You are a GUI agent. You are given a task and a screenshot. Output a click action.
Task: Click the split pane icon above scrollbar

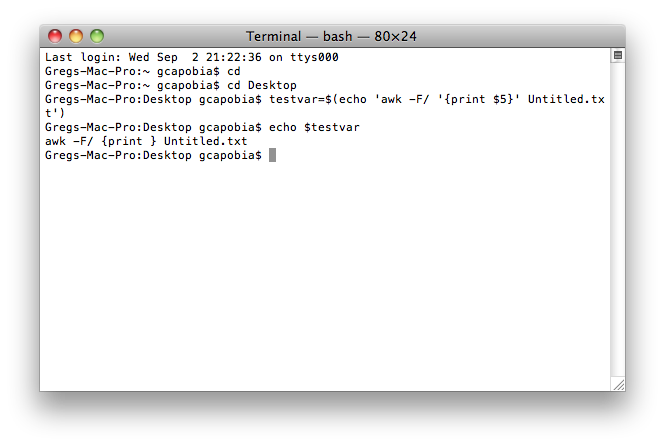click(x=618, y=56)
